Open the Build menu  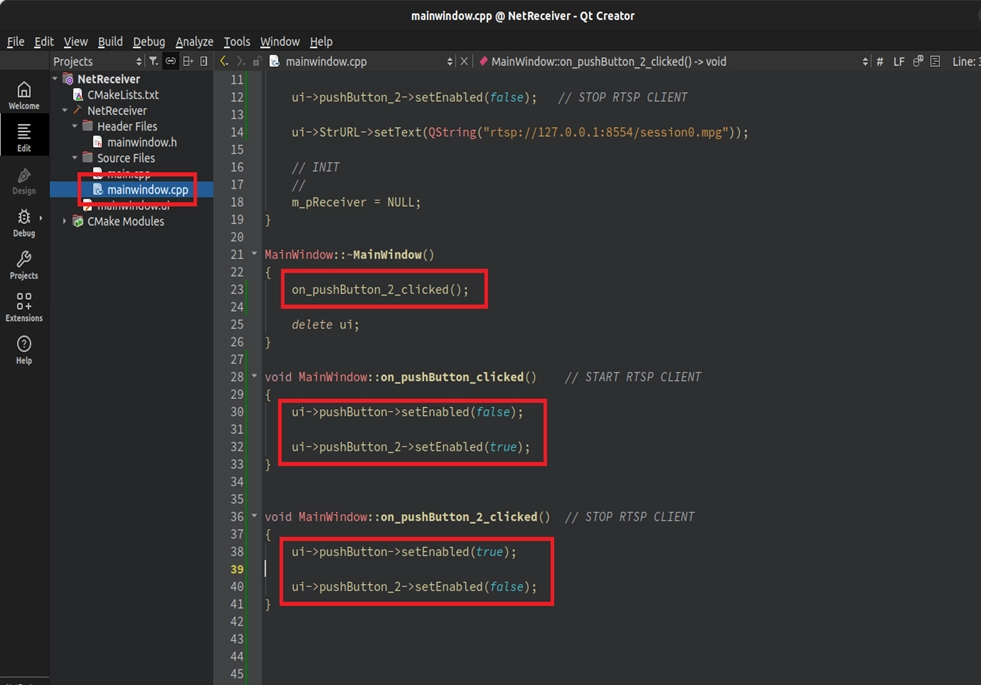point(110,41)
